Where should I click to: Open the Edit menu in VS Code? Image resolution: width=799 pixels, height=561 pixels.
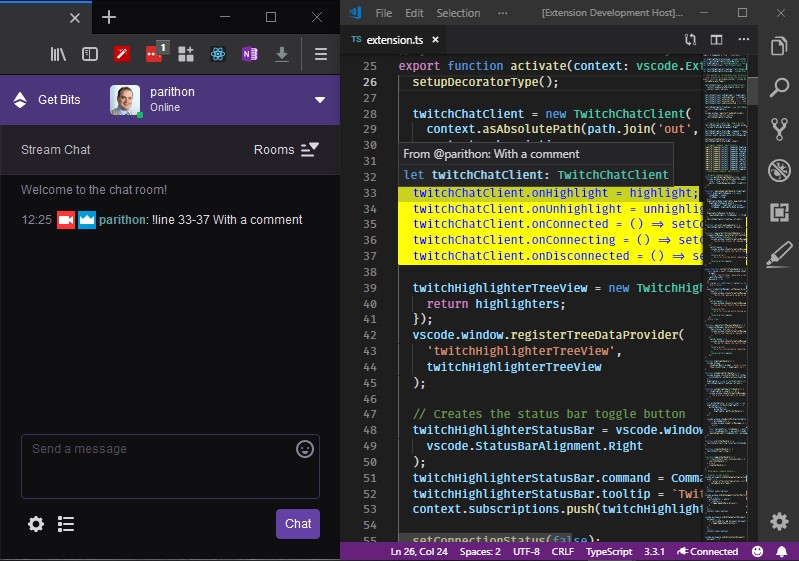pos(414,13)
